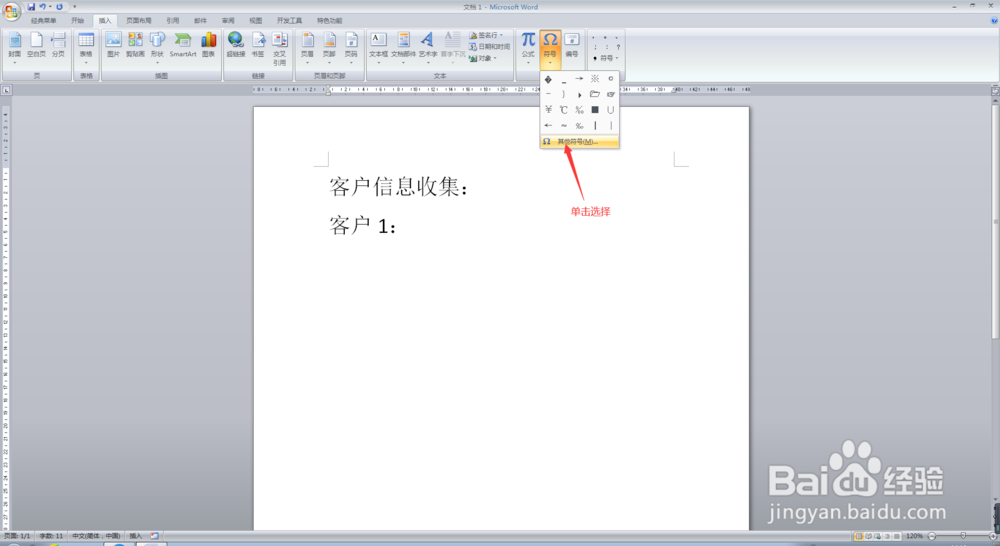Insert 日期和时间 date and time
1000x546 pixels.
tap(490, 47)
